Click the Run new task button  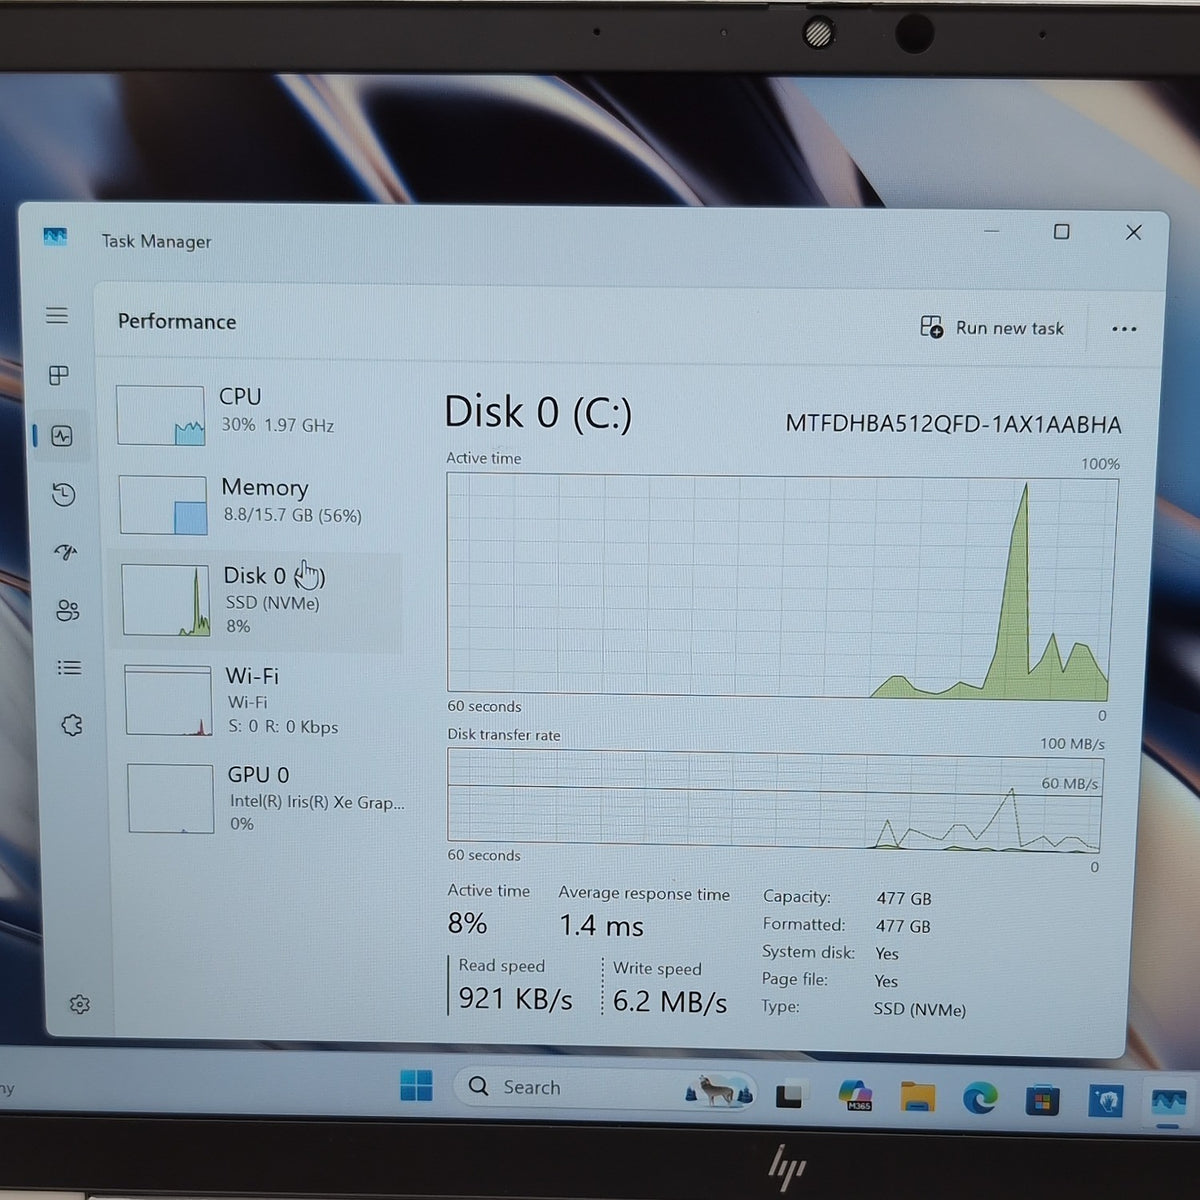click(x=992, y=328)
